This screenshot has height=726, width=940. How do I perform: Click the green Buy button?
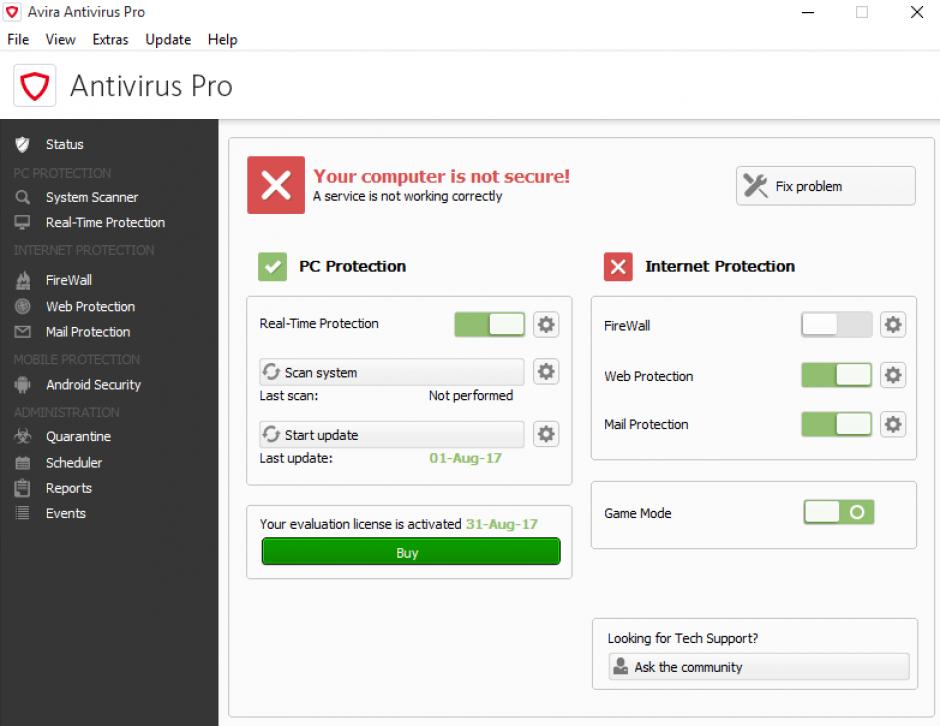tap(411, 552)
